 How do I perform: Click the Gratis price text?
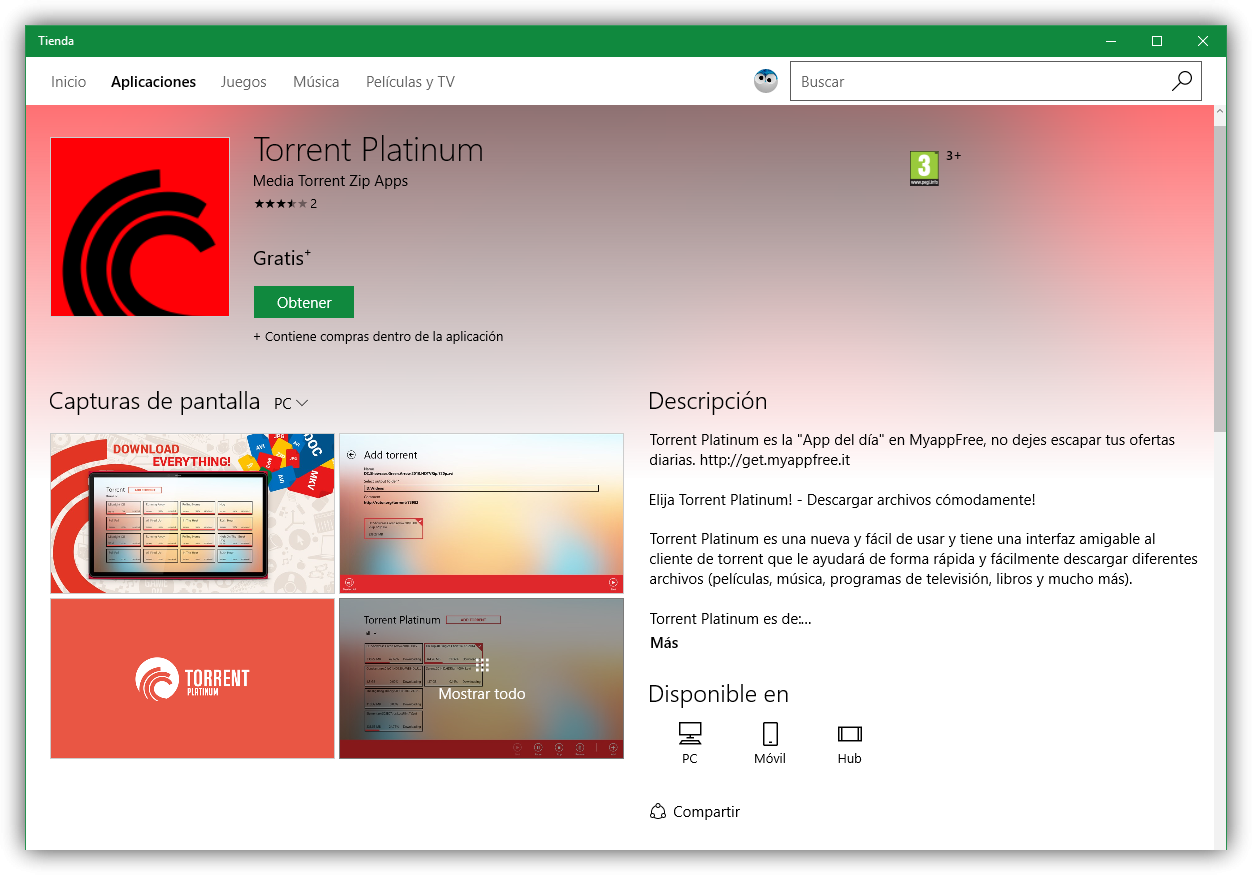[x=282, y=258]
